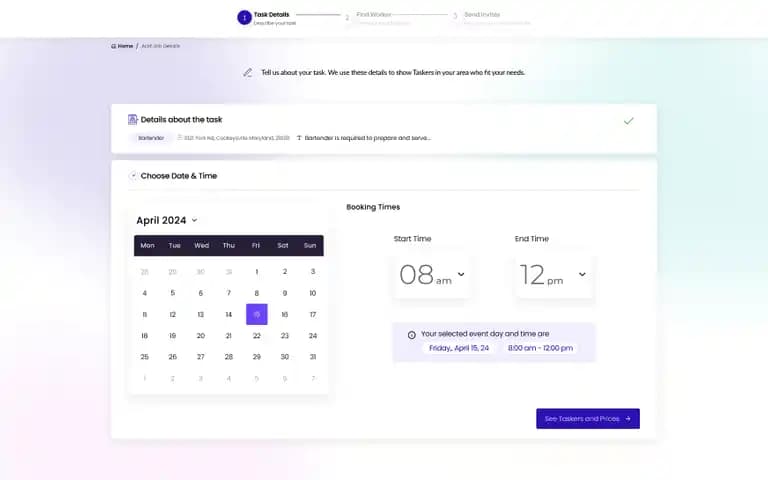Image resolution: width=768 pixels, height=480 pixels.
Task: Select date 2 in the first calendar row
Action: click(285, 272)
